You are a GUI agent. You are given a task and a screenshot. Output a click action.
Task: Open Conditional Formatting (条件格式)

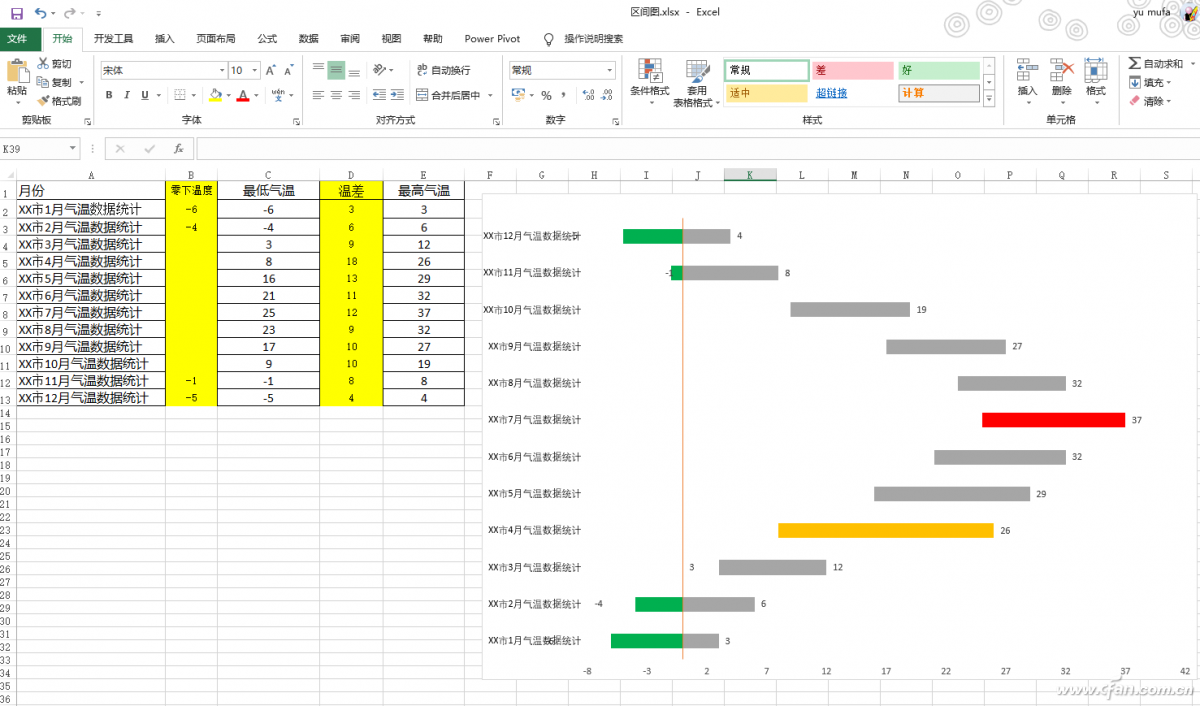click(x=650, y=83)
